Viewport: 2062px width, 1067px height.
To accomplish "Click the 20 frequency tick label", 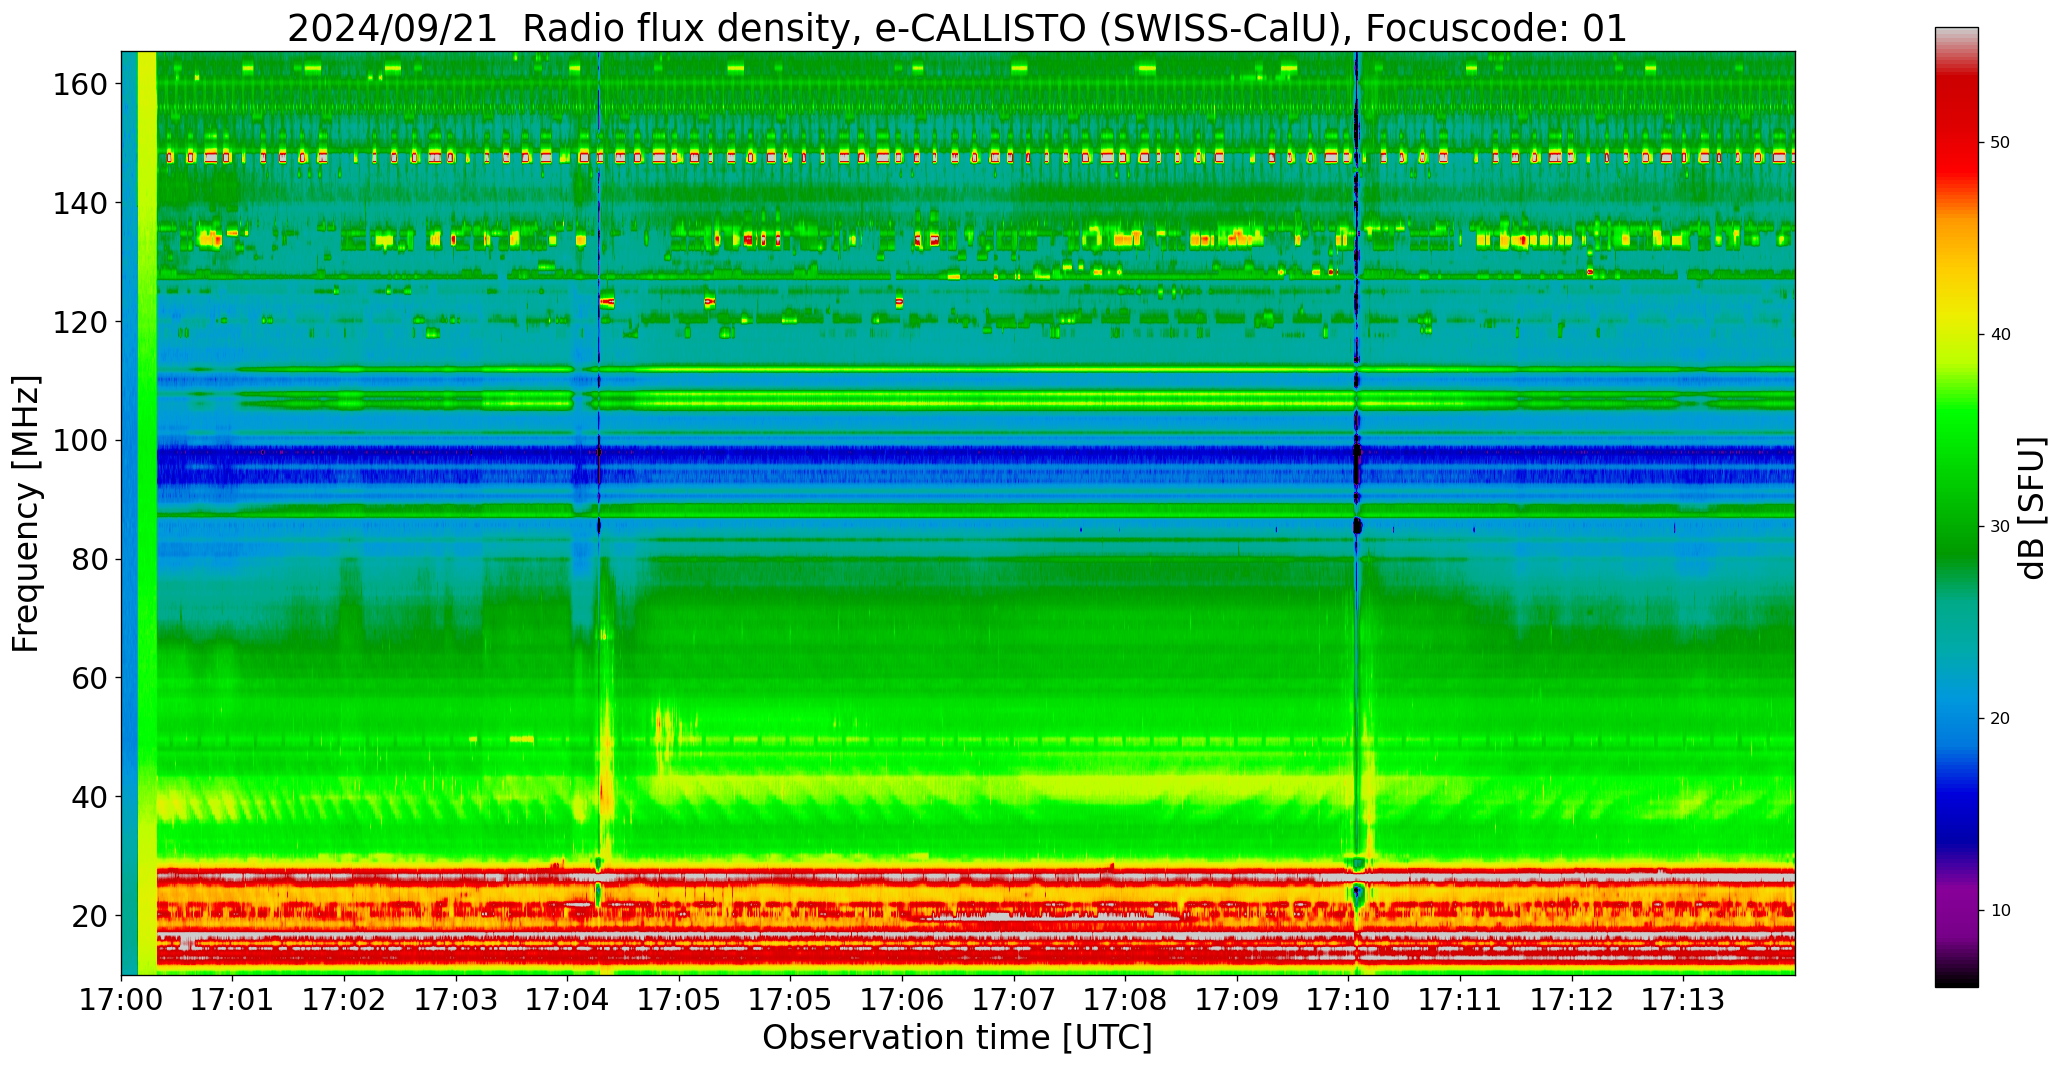I will (88, 916).
